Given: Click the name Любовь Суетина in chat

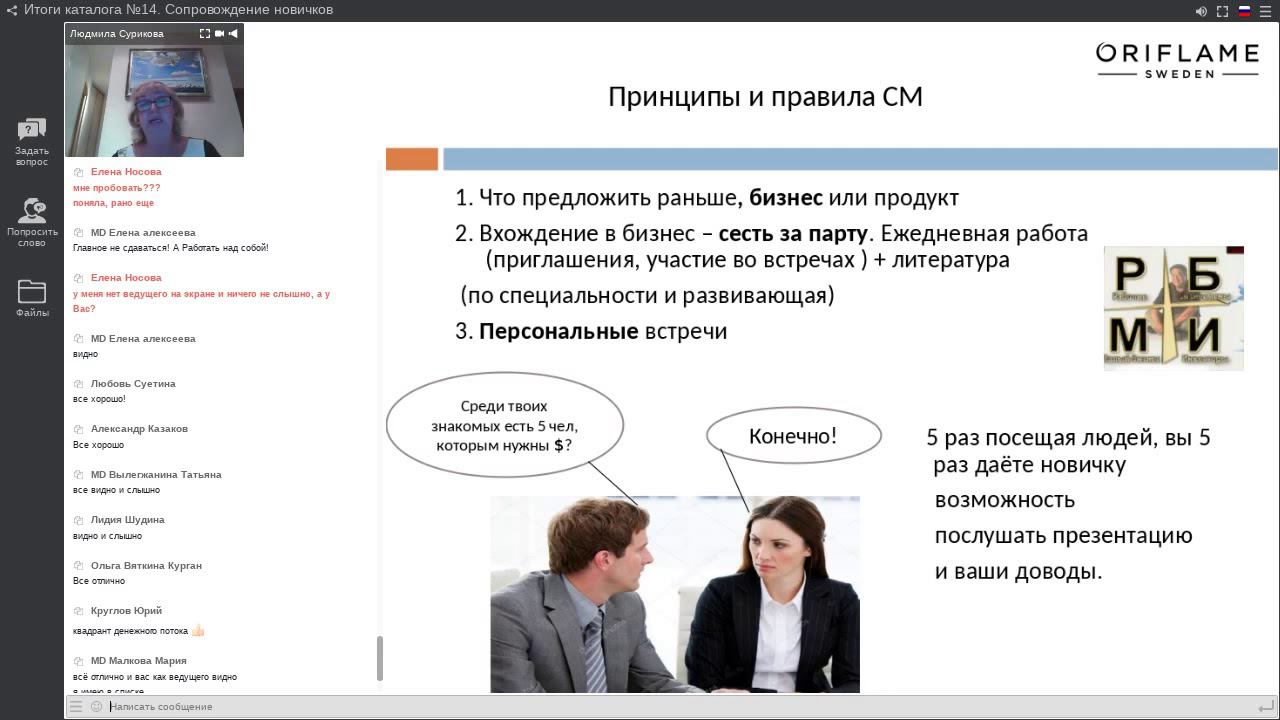Looking at the screenshot, I should pos(133,384).
